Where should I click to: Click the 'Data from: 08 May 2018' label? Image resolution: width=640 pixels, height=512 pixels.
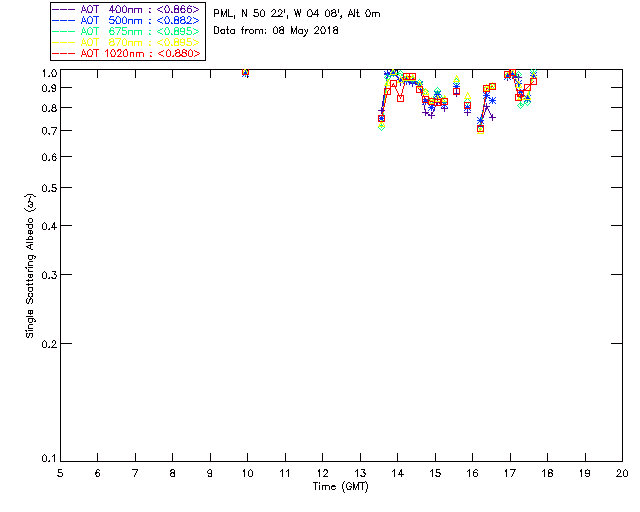click(277, 30)
